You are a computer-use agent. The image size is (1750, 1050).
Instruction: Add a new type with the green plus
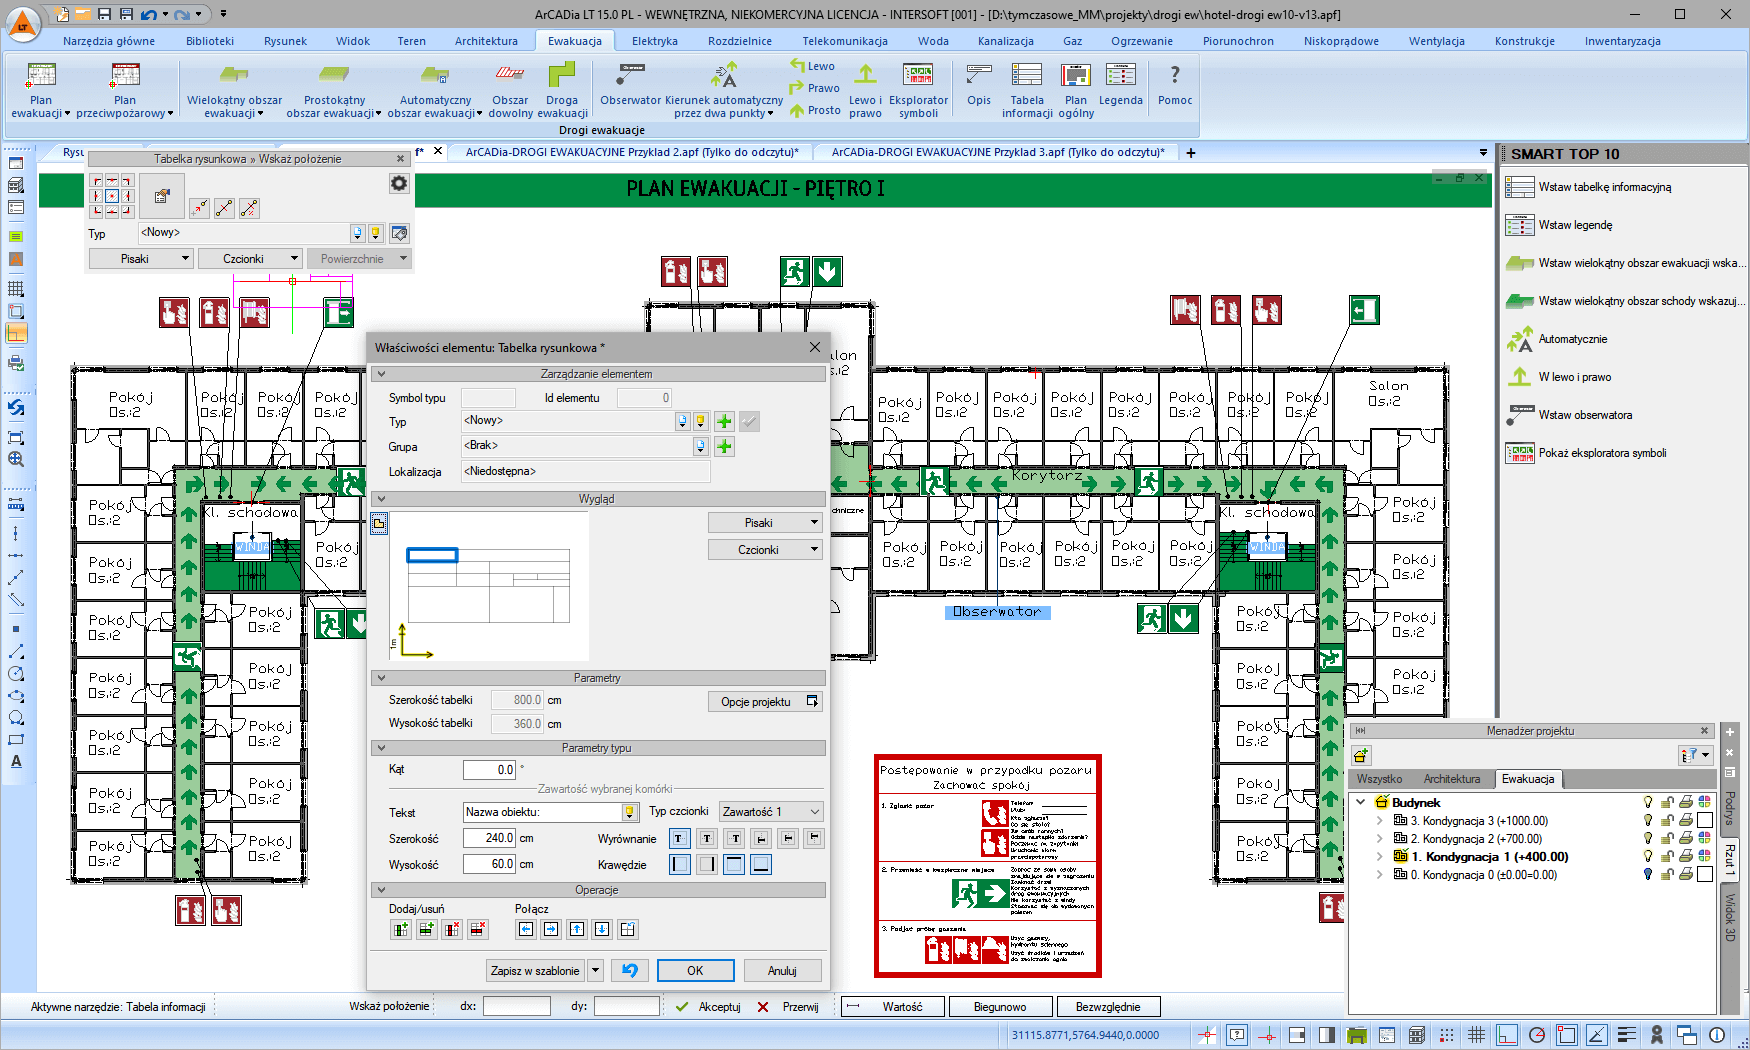[x=725, y=421]
